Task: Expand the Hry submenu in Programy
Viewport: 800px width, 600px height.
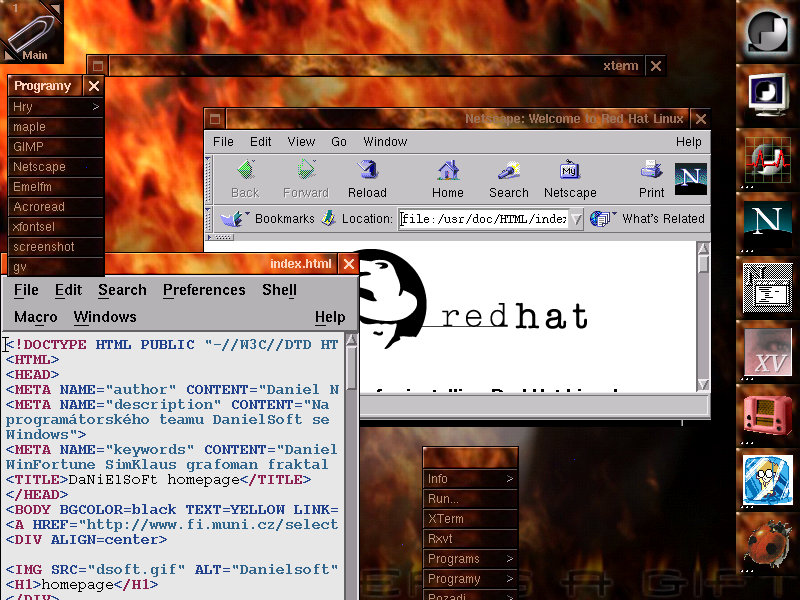Action: click(x=56, y=107)
